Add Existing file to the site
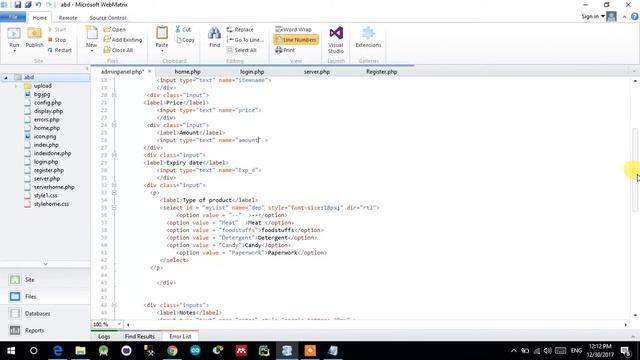The image size is (640, 360). tap(123, 40)
